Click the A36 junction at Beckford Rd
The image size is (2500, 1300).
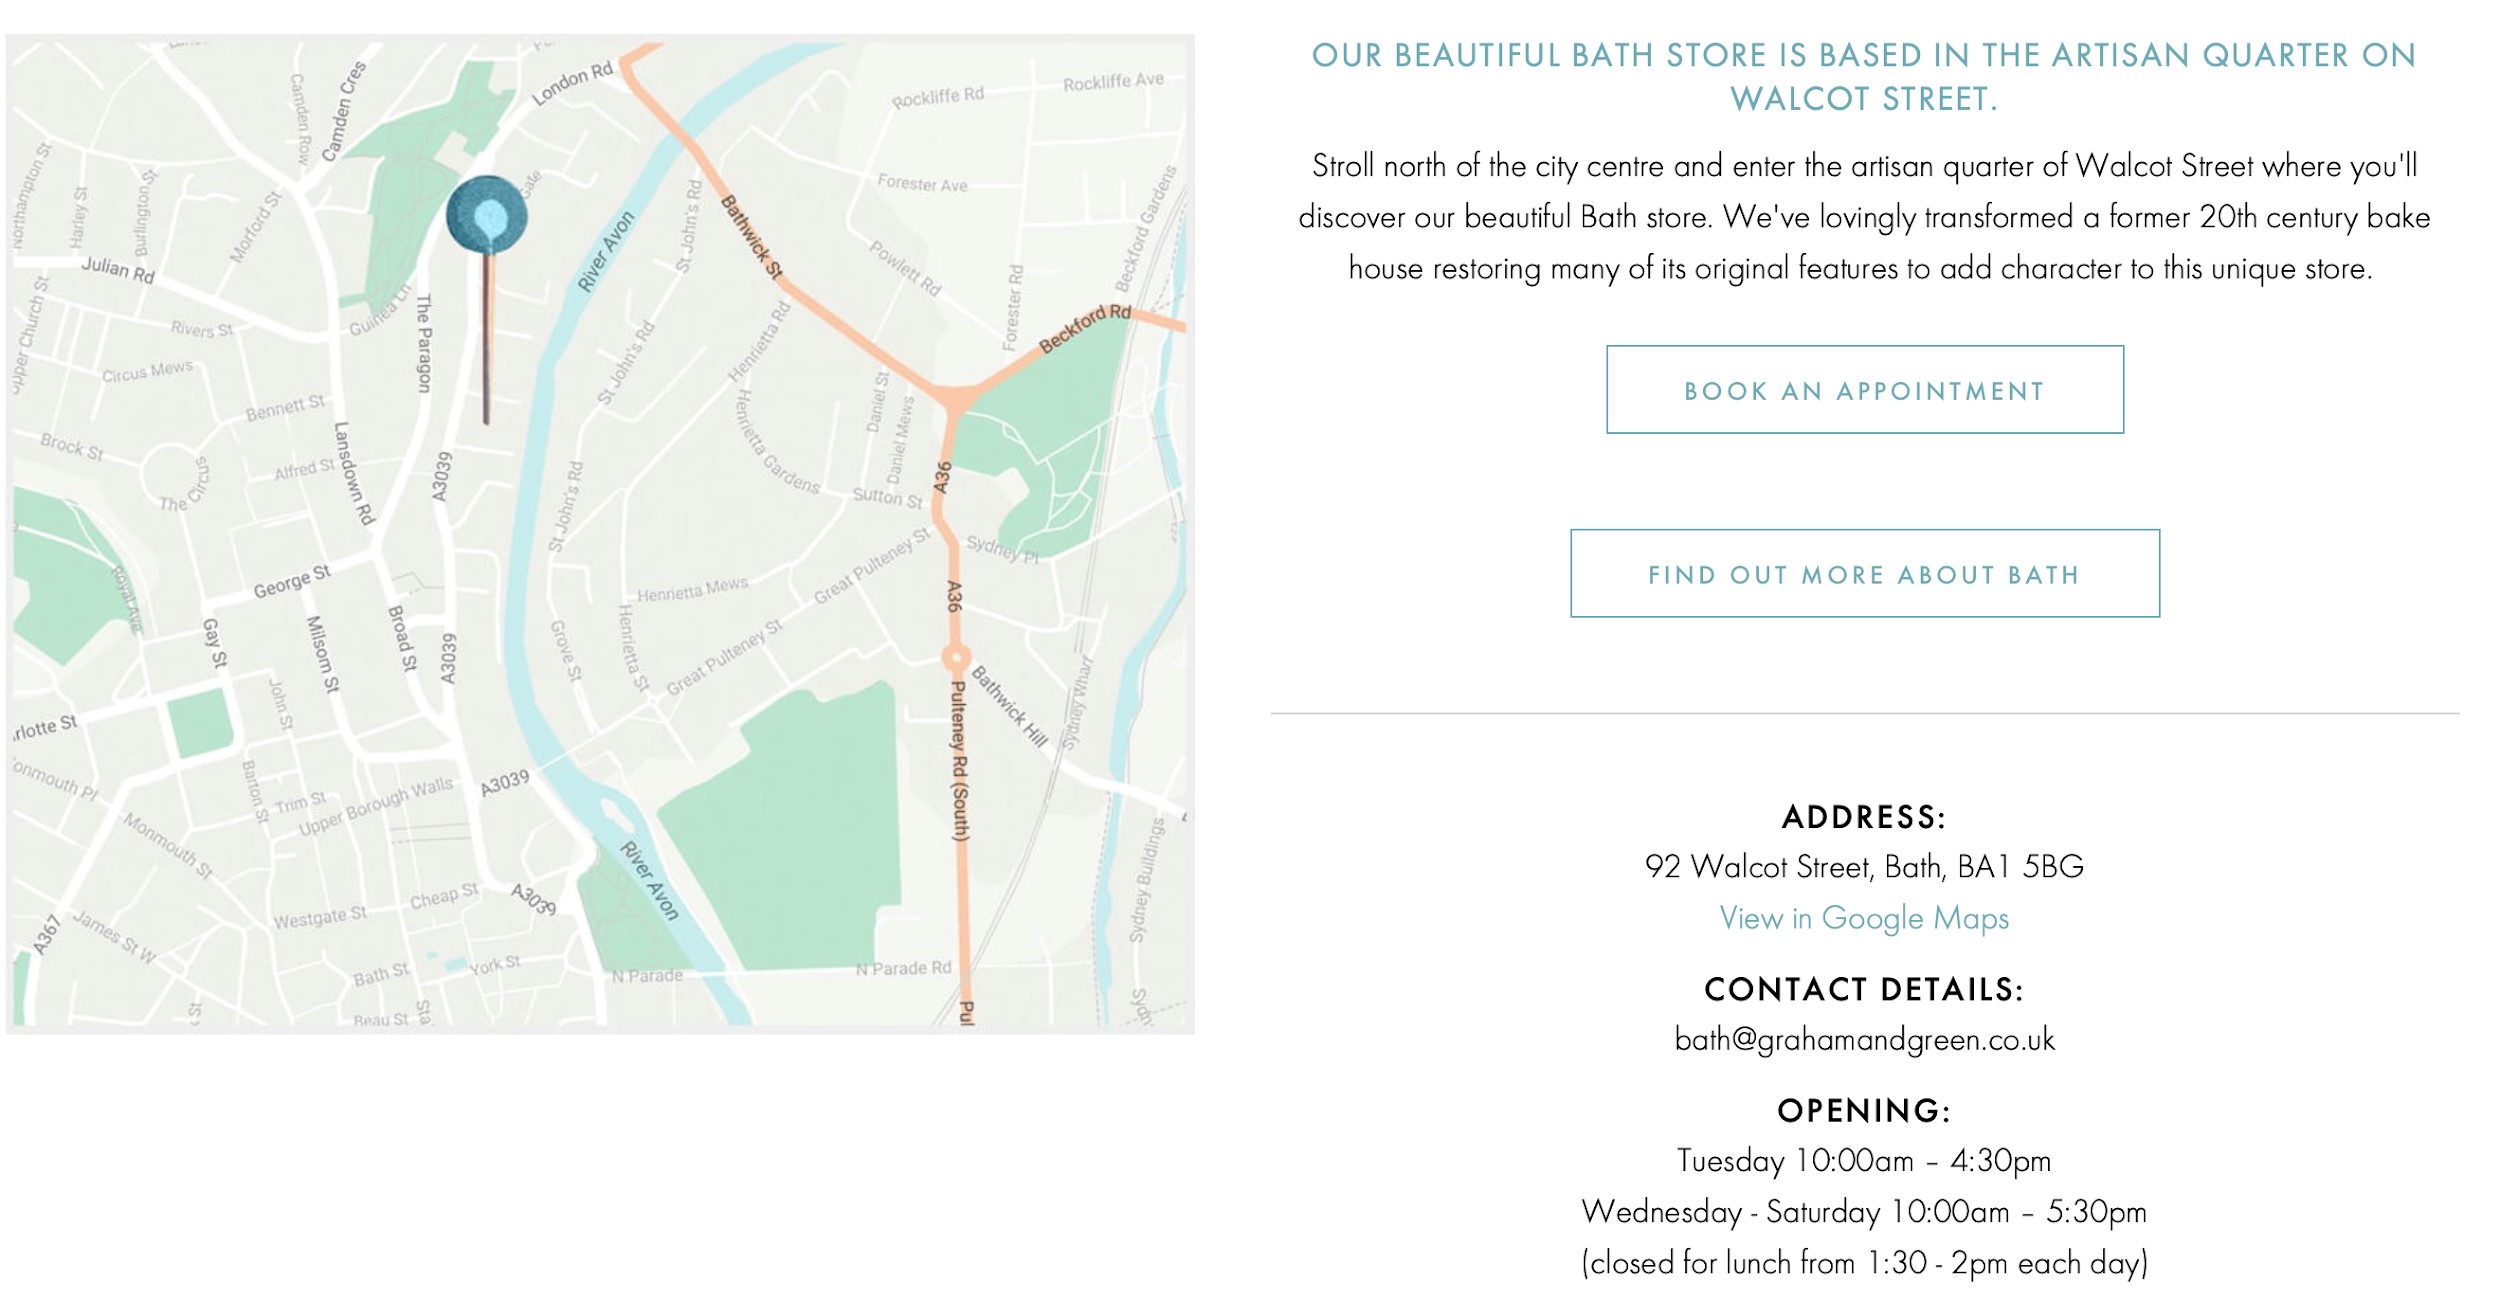tap(956, 400)
